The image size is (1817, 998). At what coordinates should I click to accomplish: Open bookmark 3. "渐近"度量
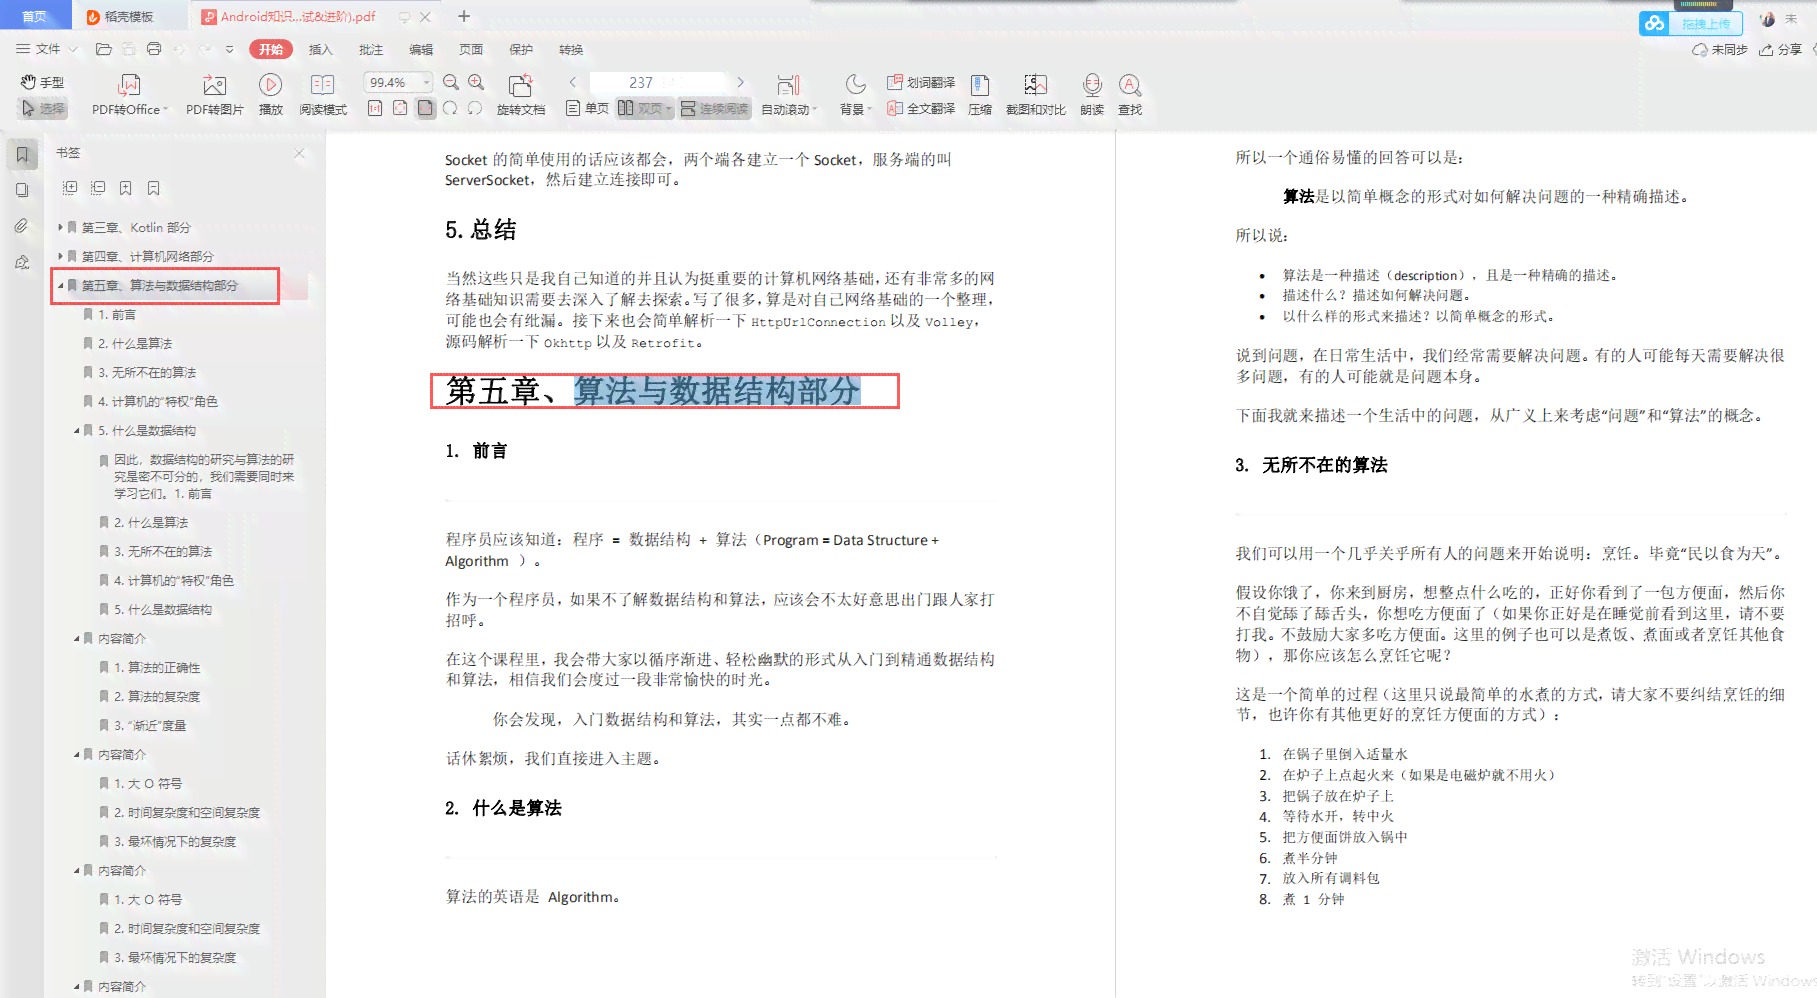[x=150, y=725]
